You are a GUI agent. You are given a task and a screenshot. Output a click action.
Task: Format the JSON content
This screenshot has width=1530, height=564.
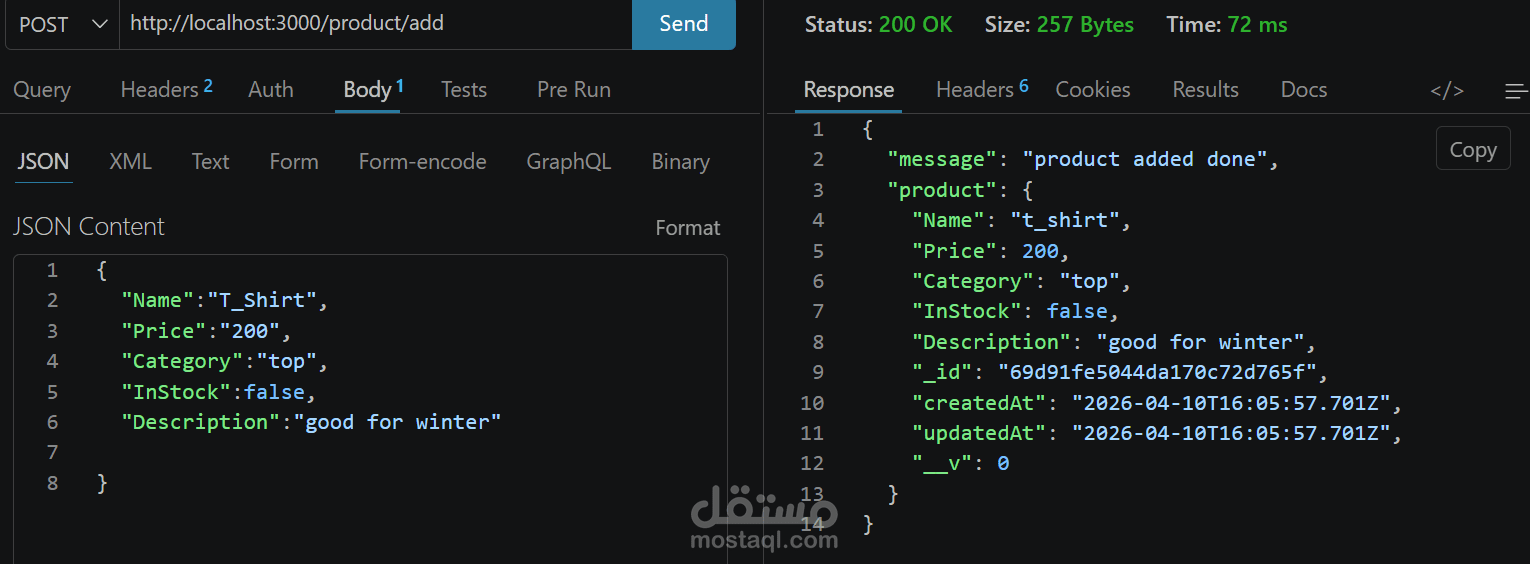688,228
